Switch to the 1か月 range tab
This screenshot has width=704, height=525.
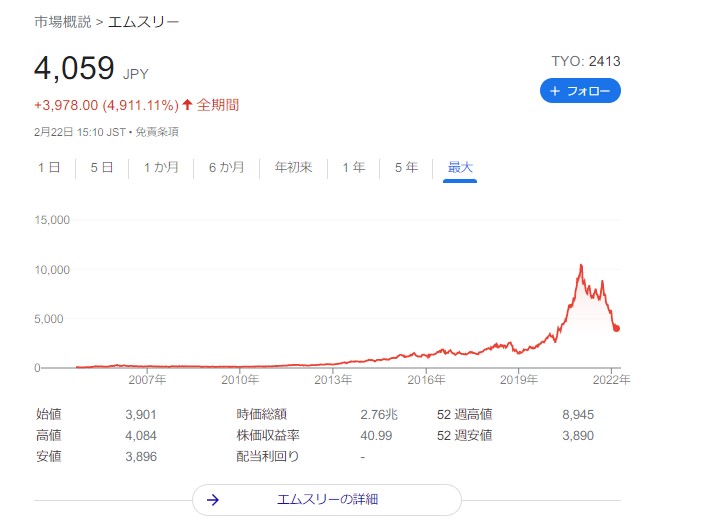(161, 168)
